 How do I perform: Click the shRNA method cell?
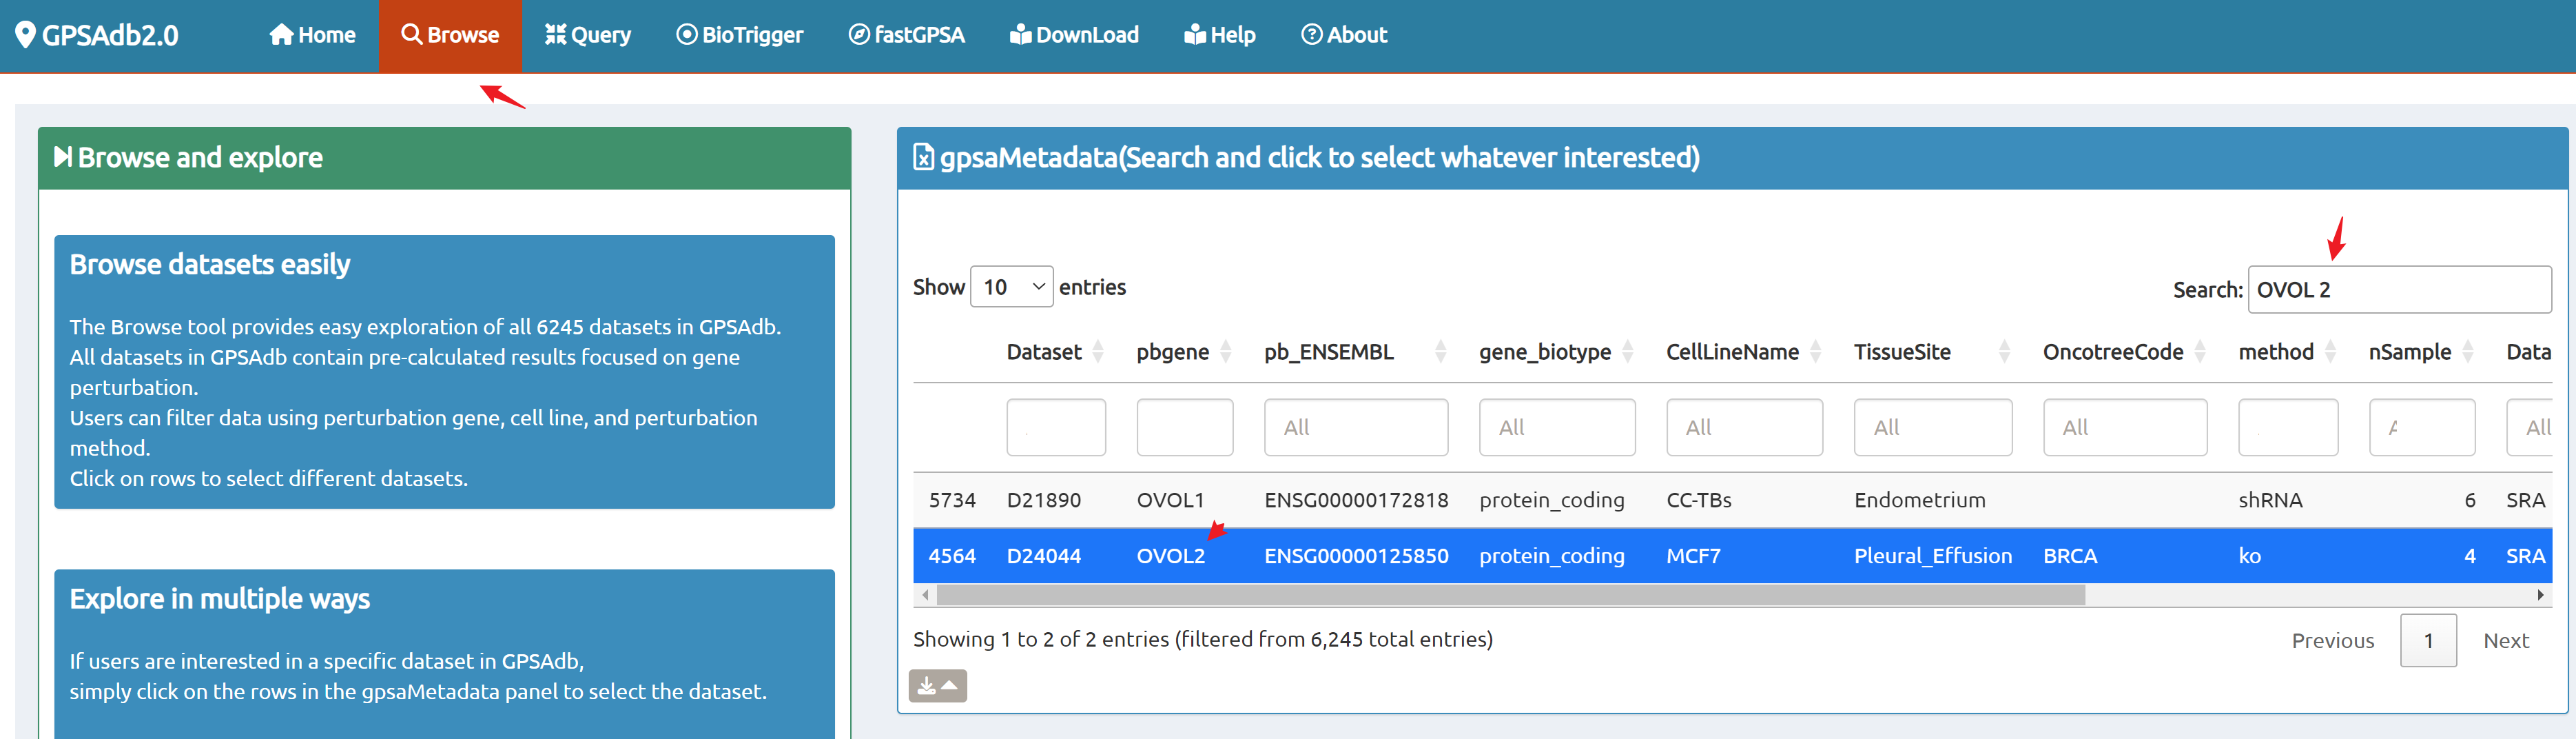2270,500
